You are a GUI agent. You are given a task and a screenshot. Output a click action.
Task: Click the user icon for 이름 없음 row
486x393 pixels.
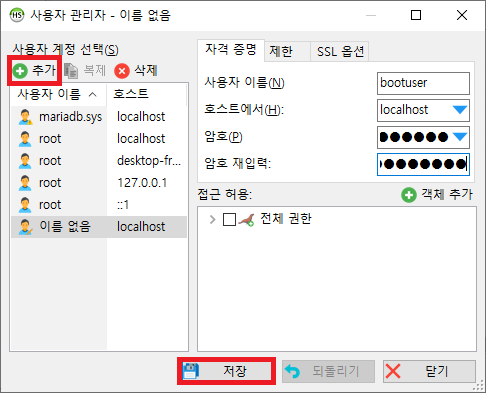pos(25,227)
